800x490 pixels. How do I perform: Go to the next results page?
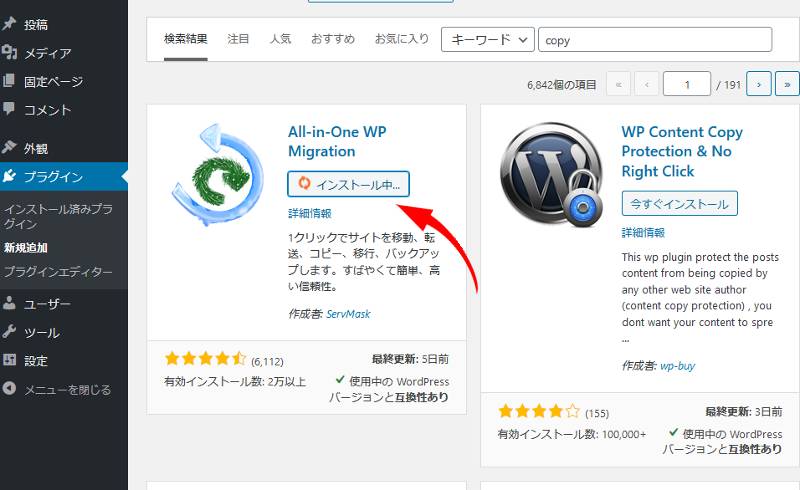(x=759, y=84)
